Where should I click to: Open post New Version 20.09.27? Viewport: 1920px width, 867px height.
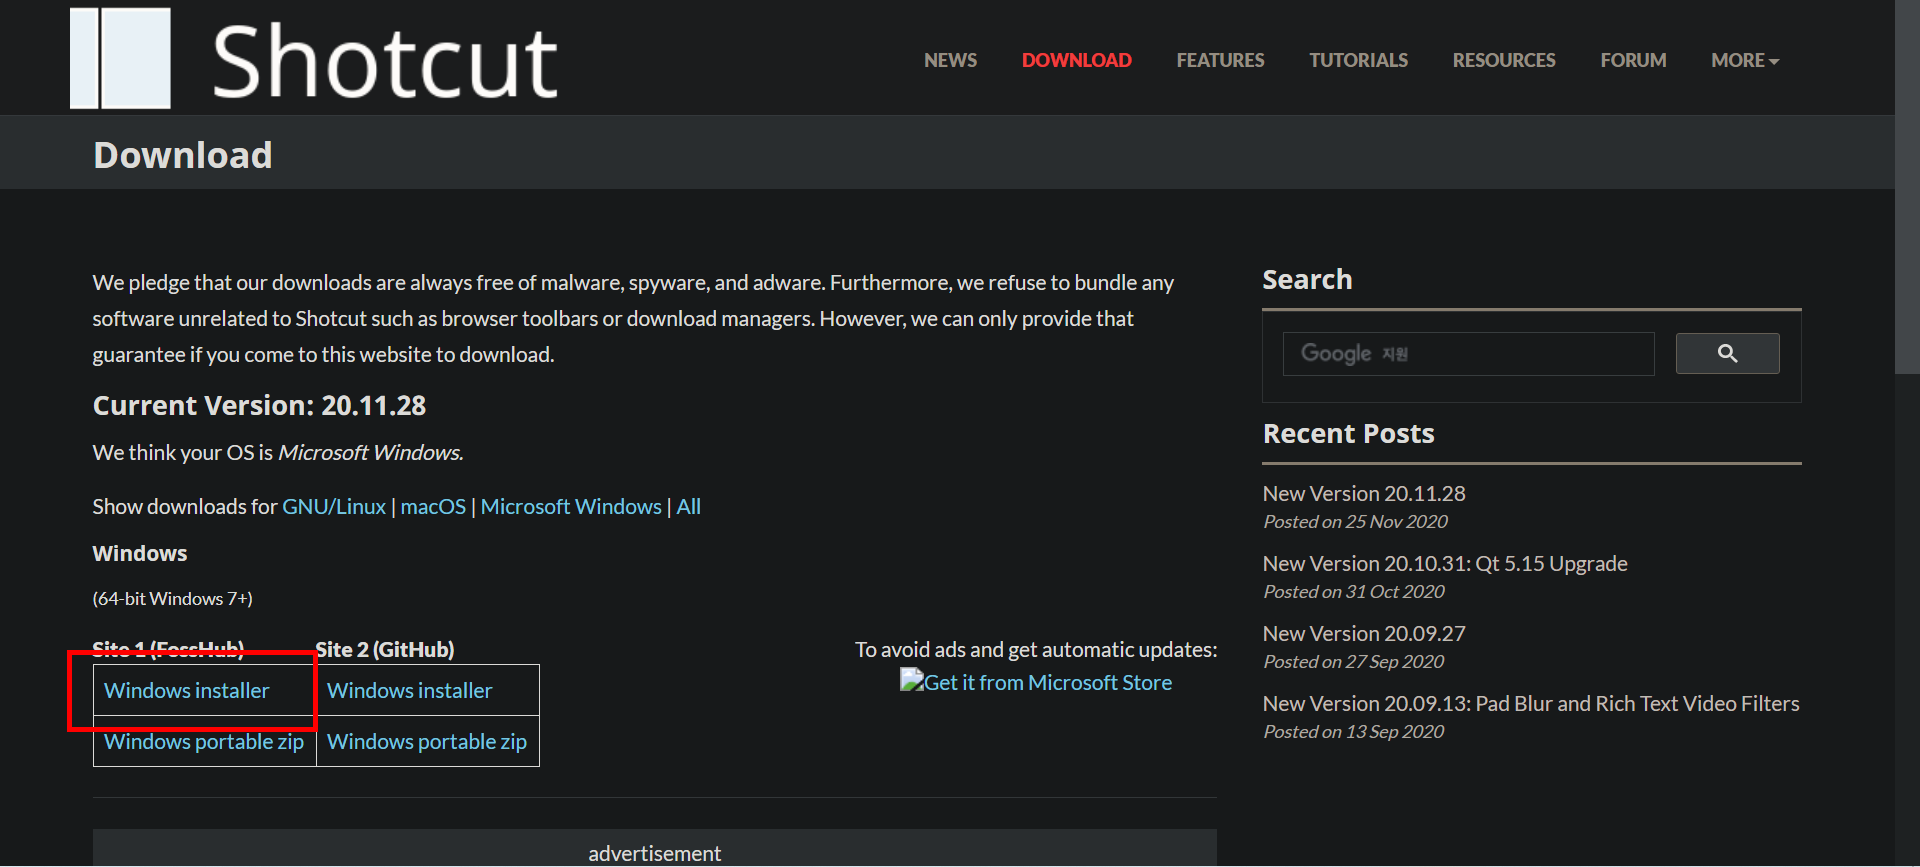1364,634
